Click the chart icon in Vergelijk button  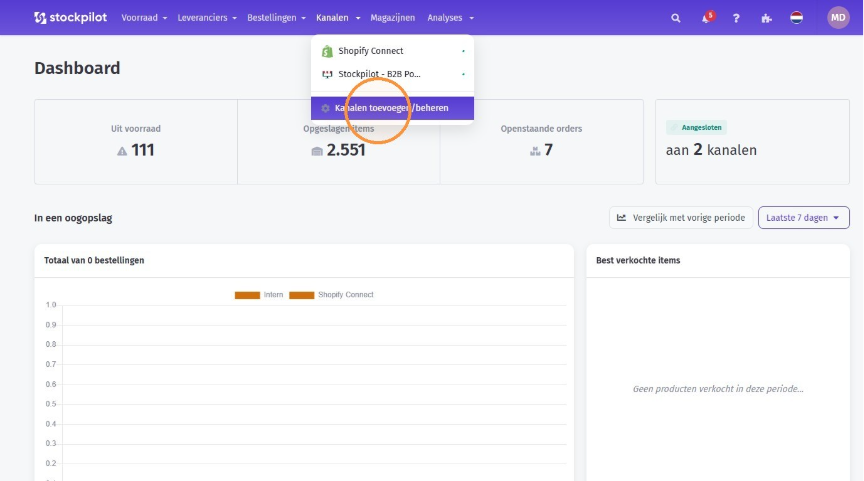pos(622,218)
